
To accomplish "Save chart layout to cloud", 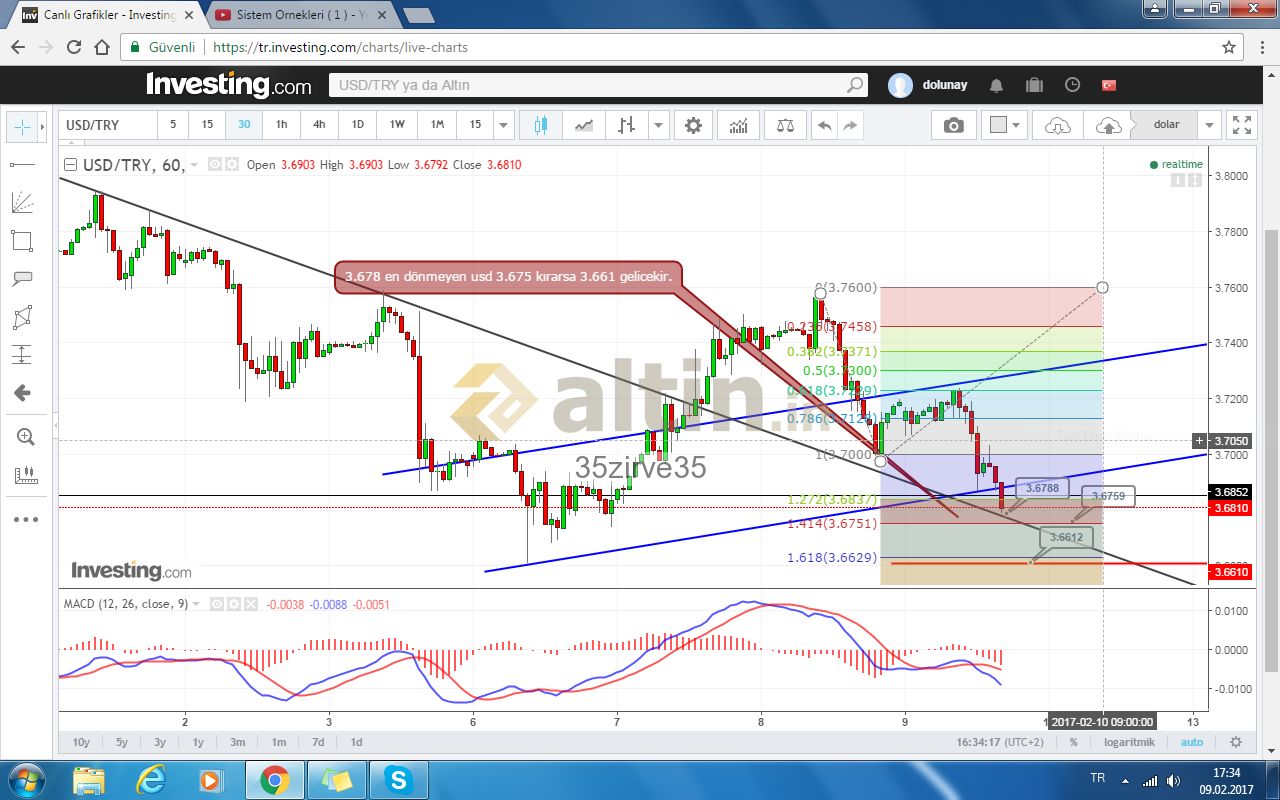I will [1108, 125].
